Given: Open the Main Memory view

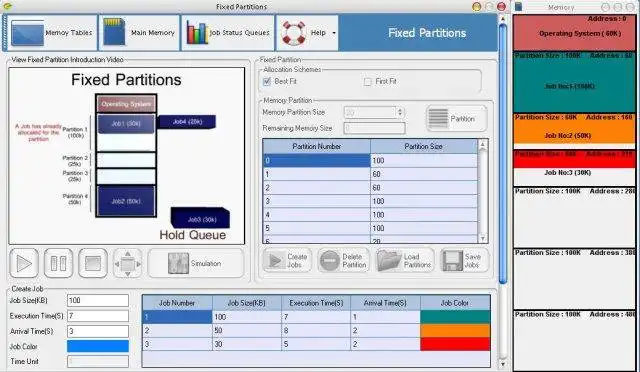Looking at the screenshot, I should pos(139,33).
